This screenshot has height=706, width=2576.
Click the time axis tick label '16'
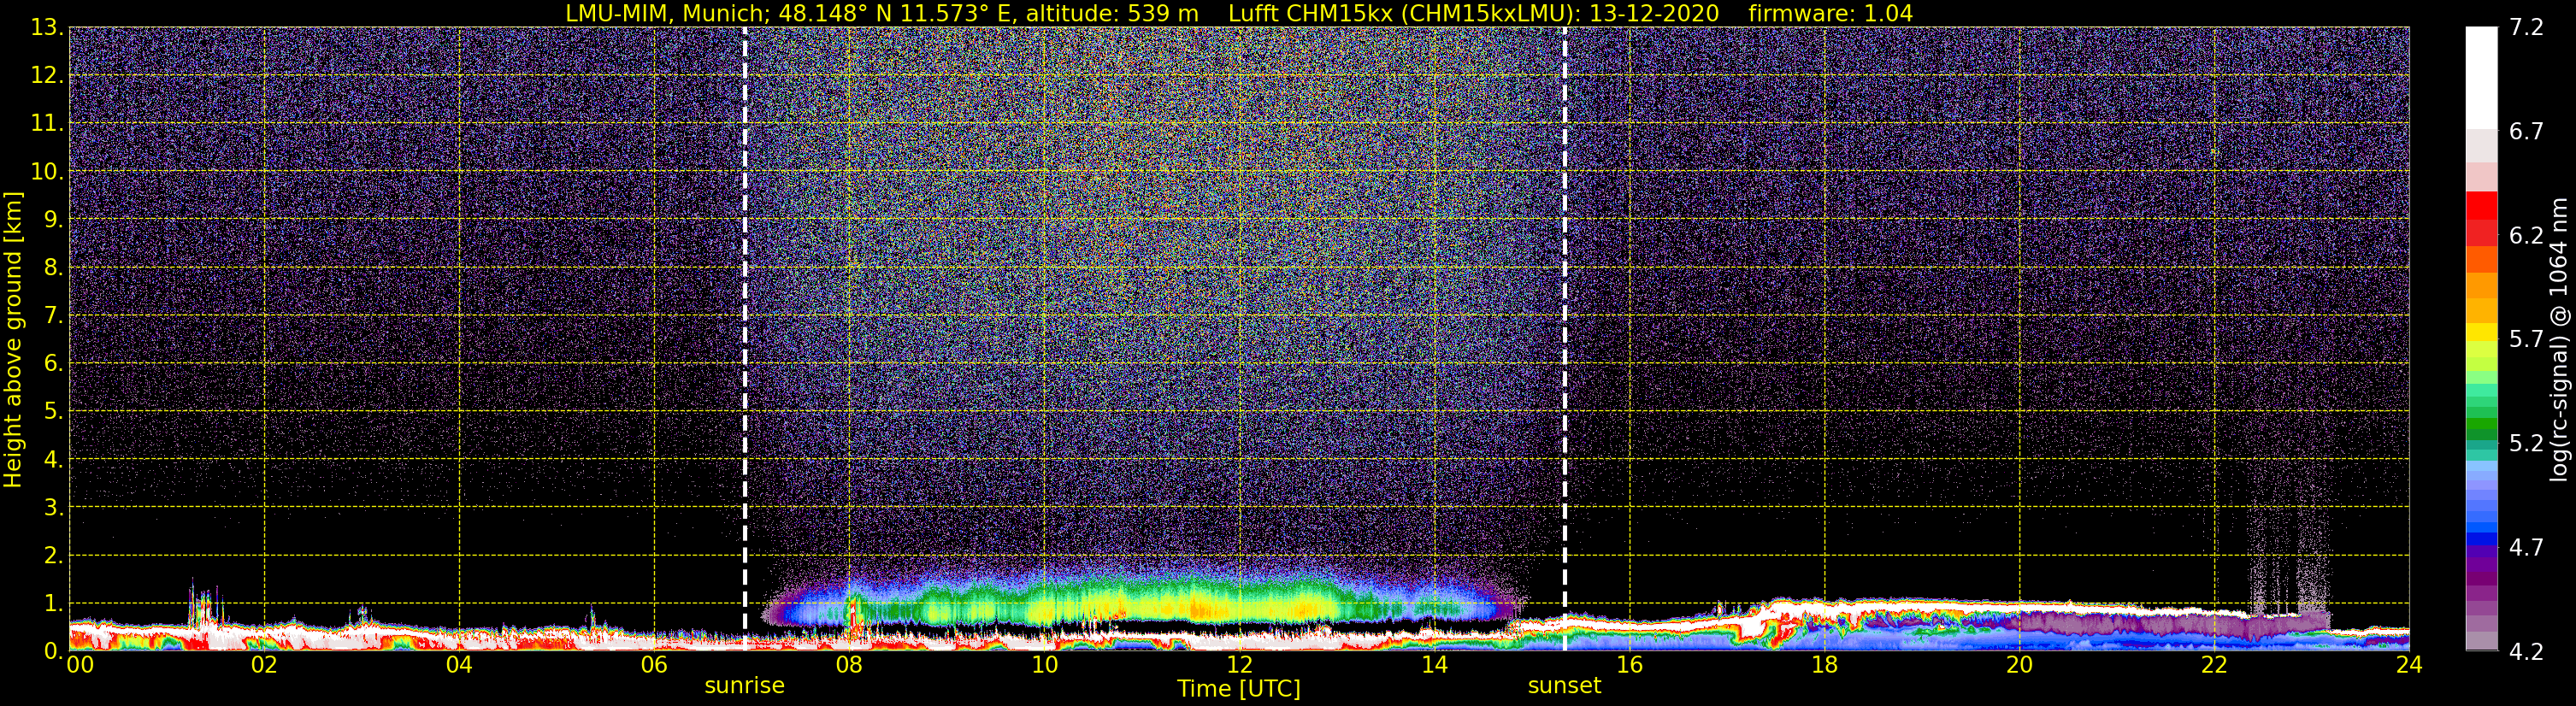click(x=1629, y=665)
